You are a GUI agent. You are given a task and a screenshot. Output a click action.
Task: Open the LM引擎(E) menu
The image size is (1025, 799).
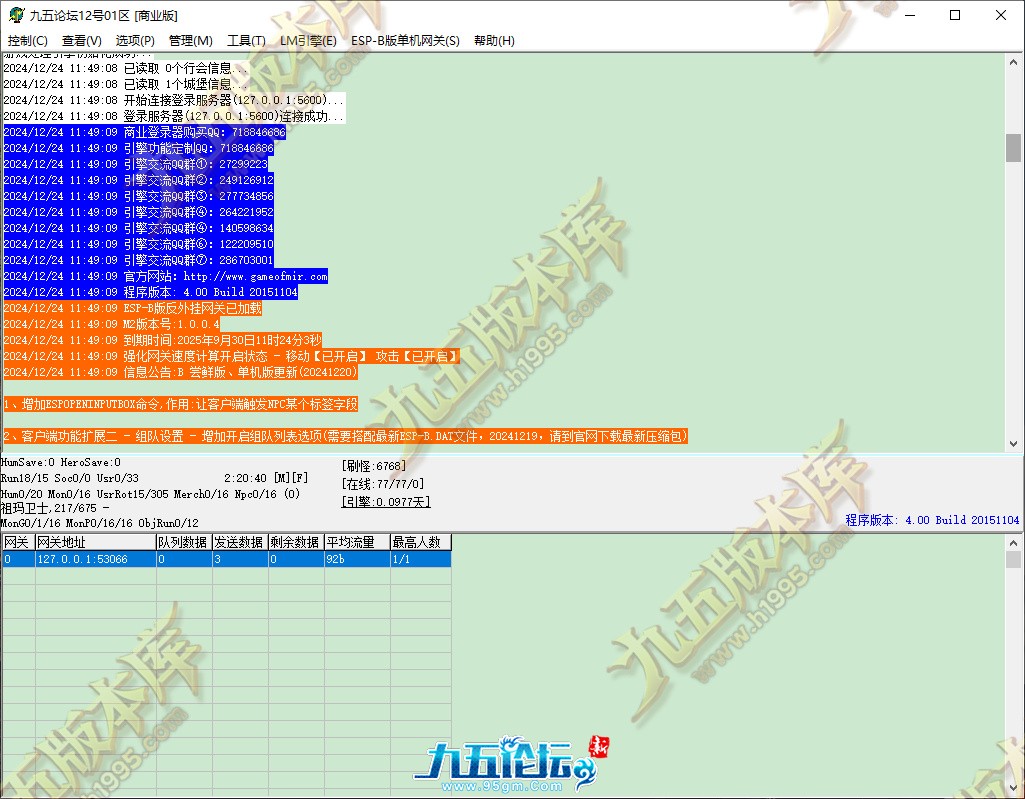tap(308, 41)
